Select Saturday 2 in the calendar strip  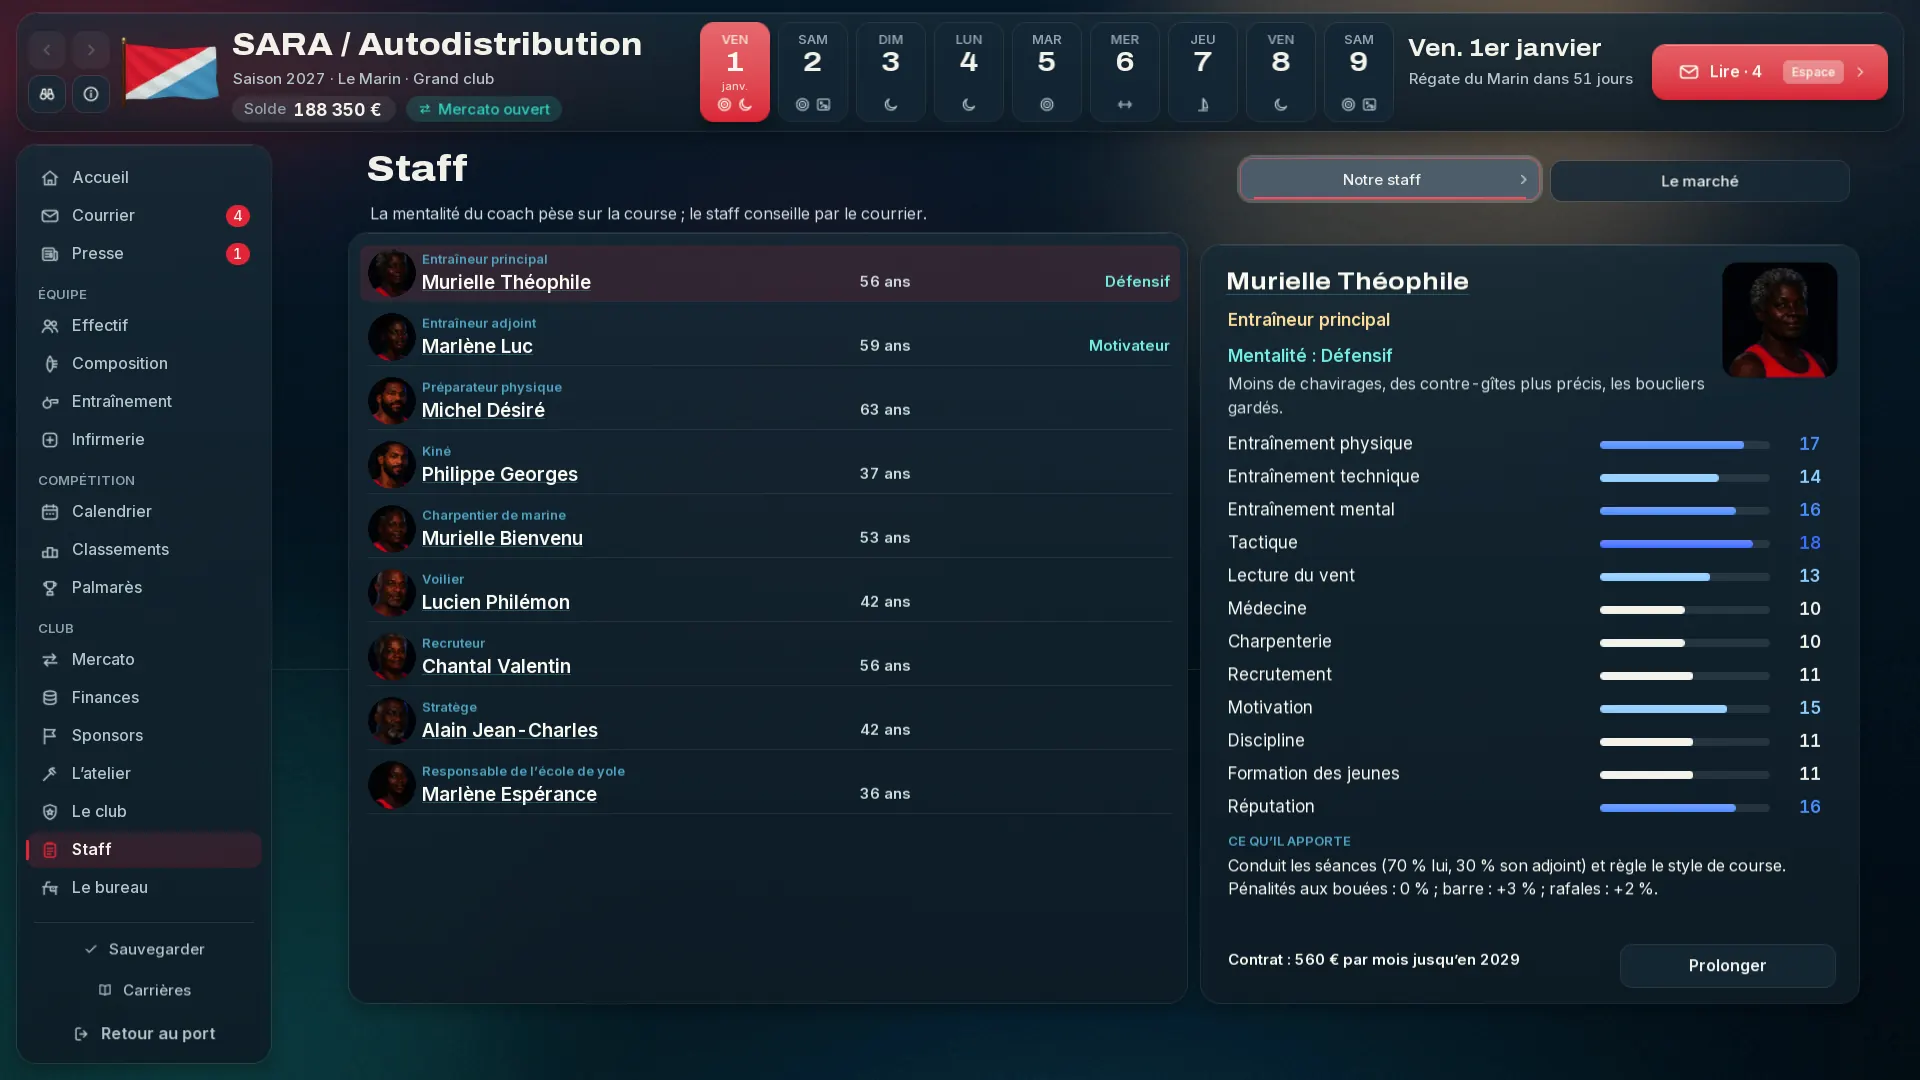pos(812,72)
